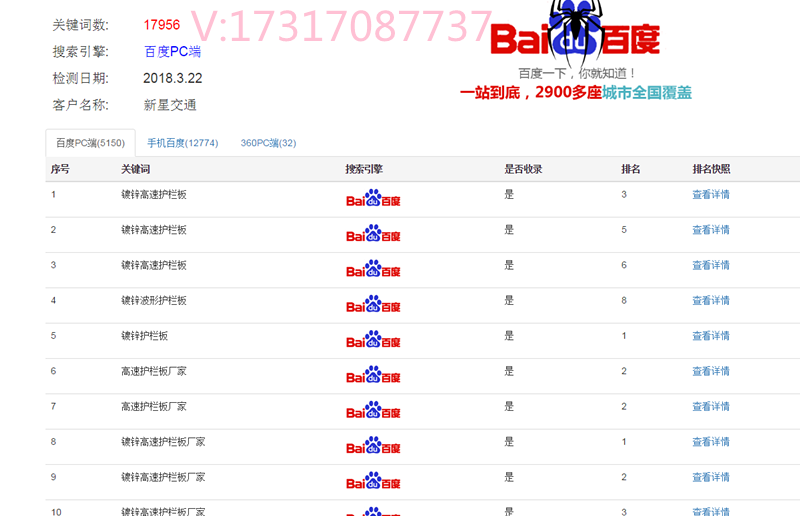Image resolution: width=800 pixels, height=516 pixels.
Task: Open 查看详情 link for row 7
Action: (711, 406)
